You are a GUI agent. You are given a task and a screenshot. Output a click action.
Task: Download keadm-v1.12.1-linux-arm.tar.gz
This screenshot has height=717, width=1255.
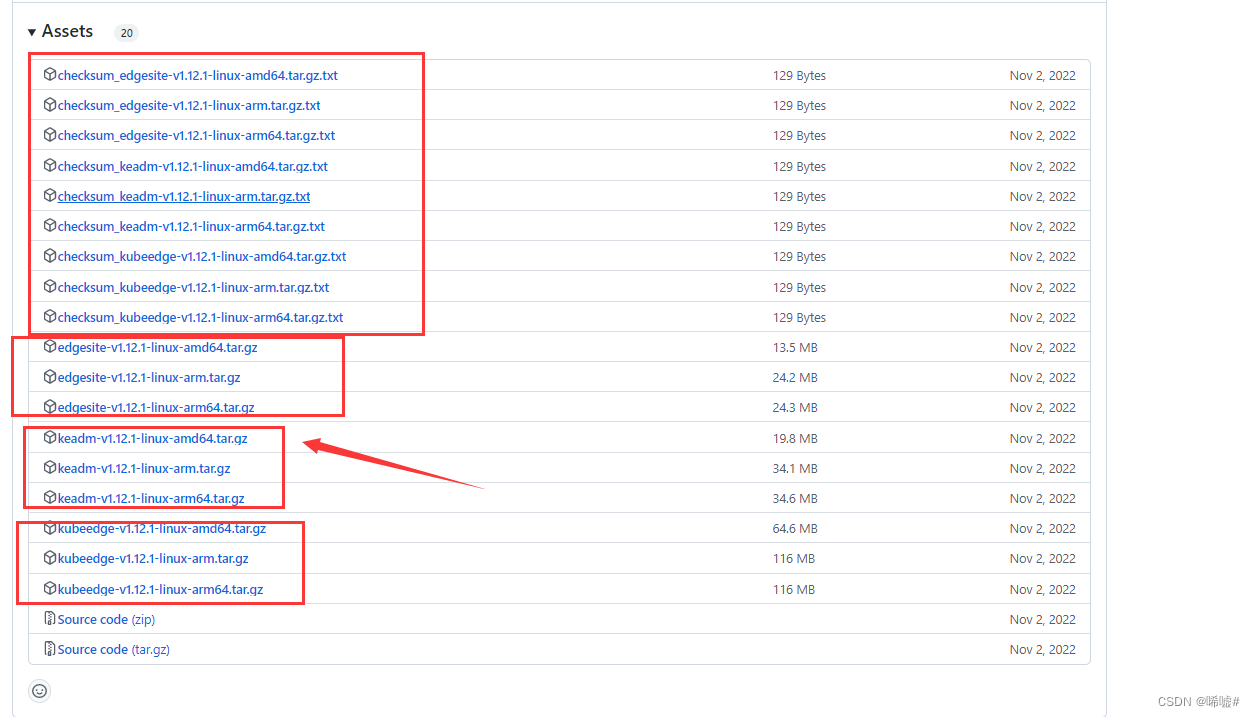(x=144, y=468)
